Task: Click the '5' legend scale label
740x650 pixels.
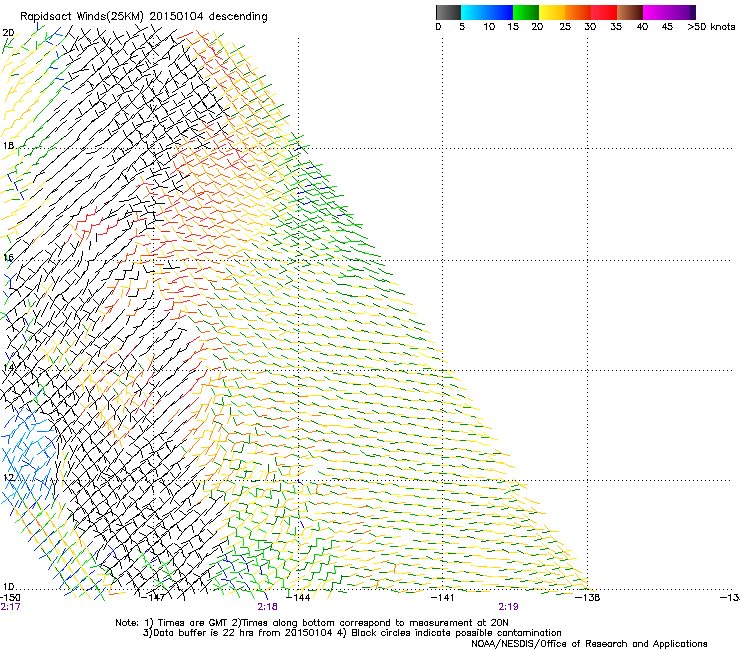Action: (x=462, y=26)
